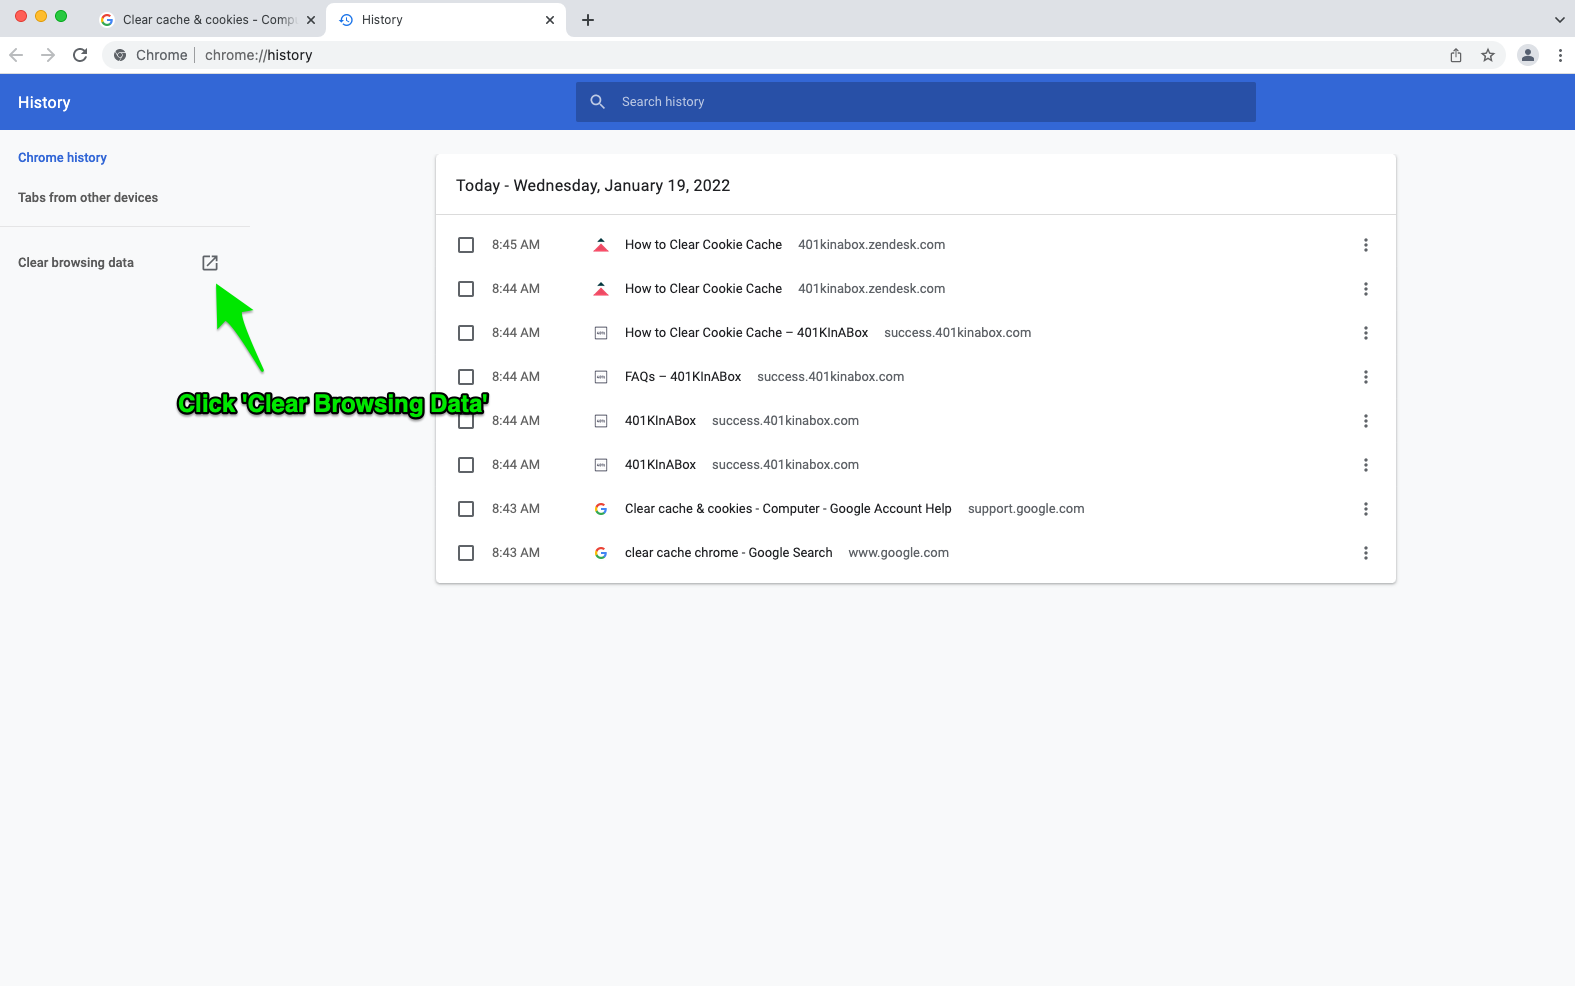Viewport: 1575px width, 986px height.
Task: Click the reload page icon
Action: (x=80, y=55)
